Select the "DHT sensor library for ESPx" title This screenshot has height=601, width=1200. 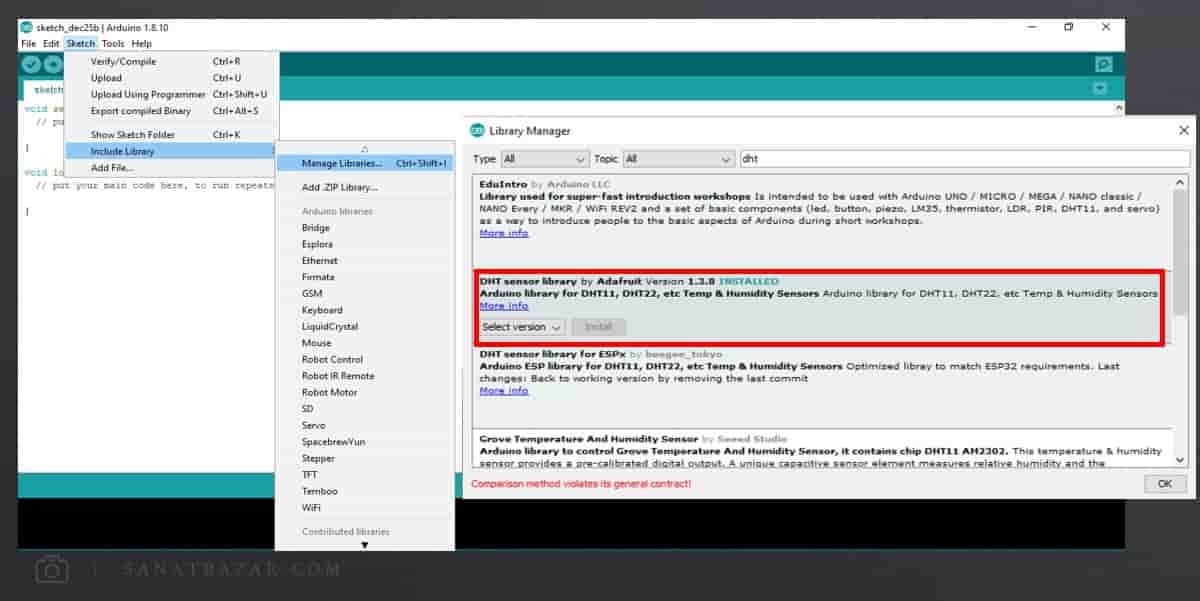click(x=553, y=355)
